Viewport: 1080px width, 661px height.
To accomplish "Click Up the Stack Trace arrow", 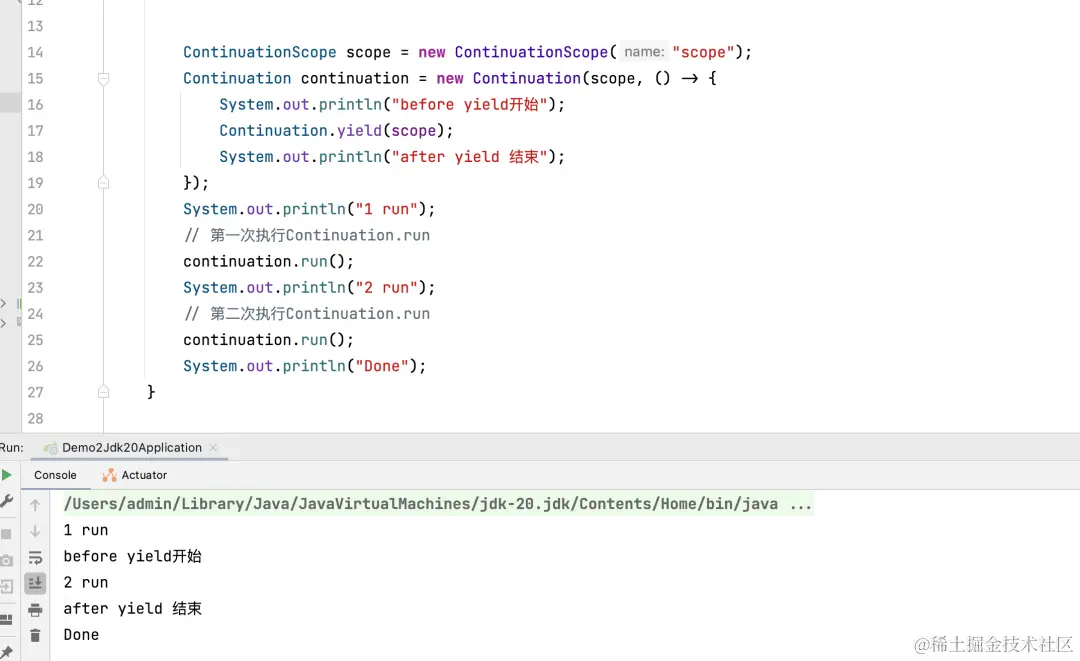I will pyautogui.click(x=35, y=505).
